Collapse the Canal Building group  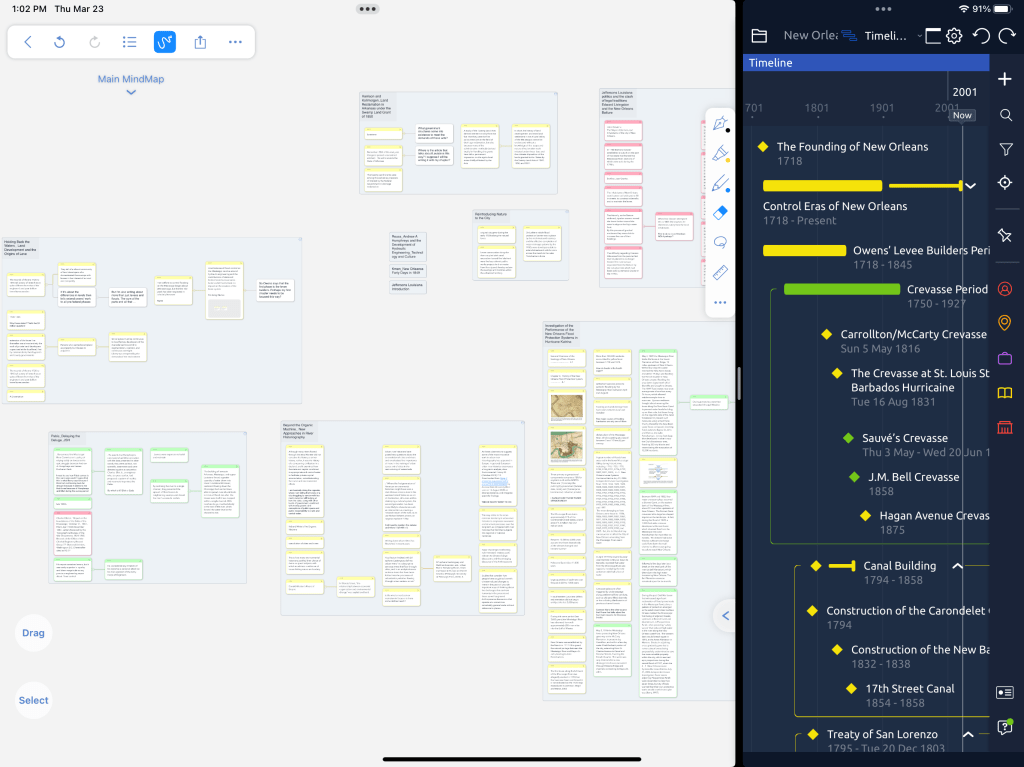957,566
